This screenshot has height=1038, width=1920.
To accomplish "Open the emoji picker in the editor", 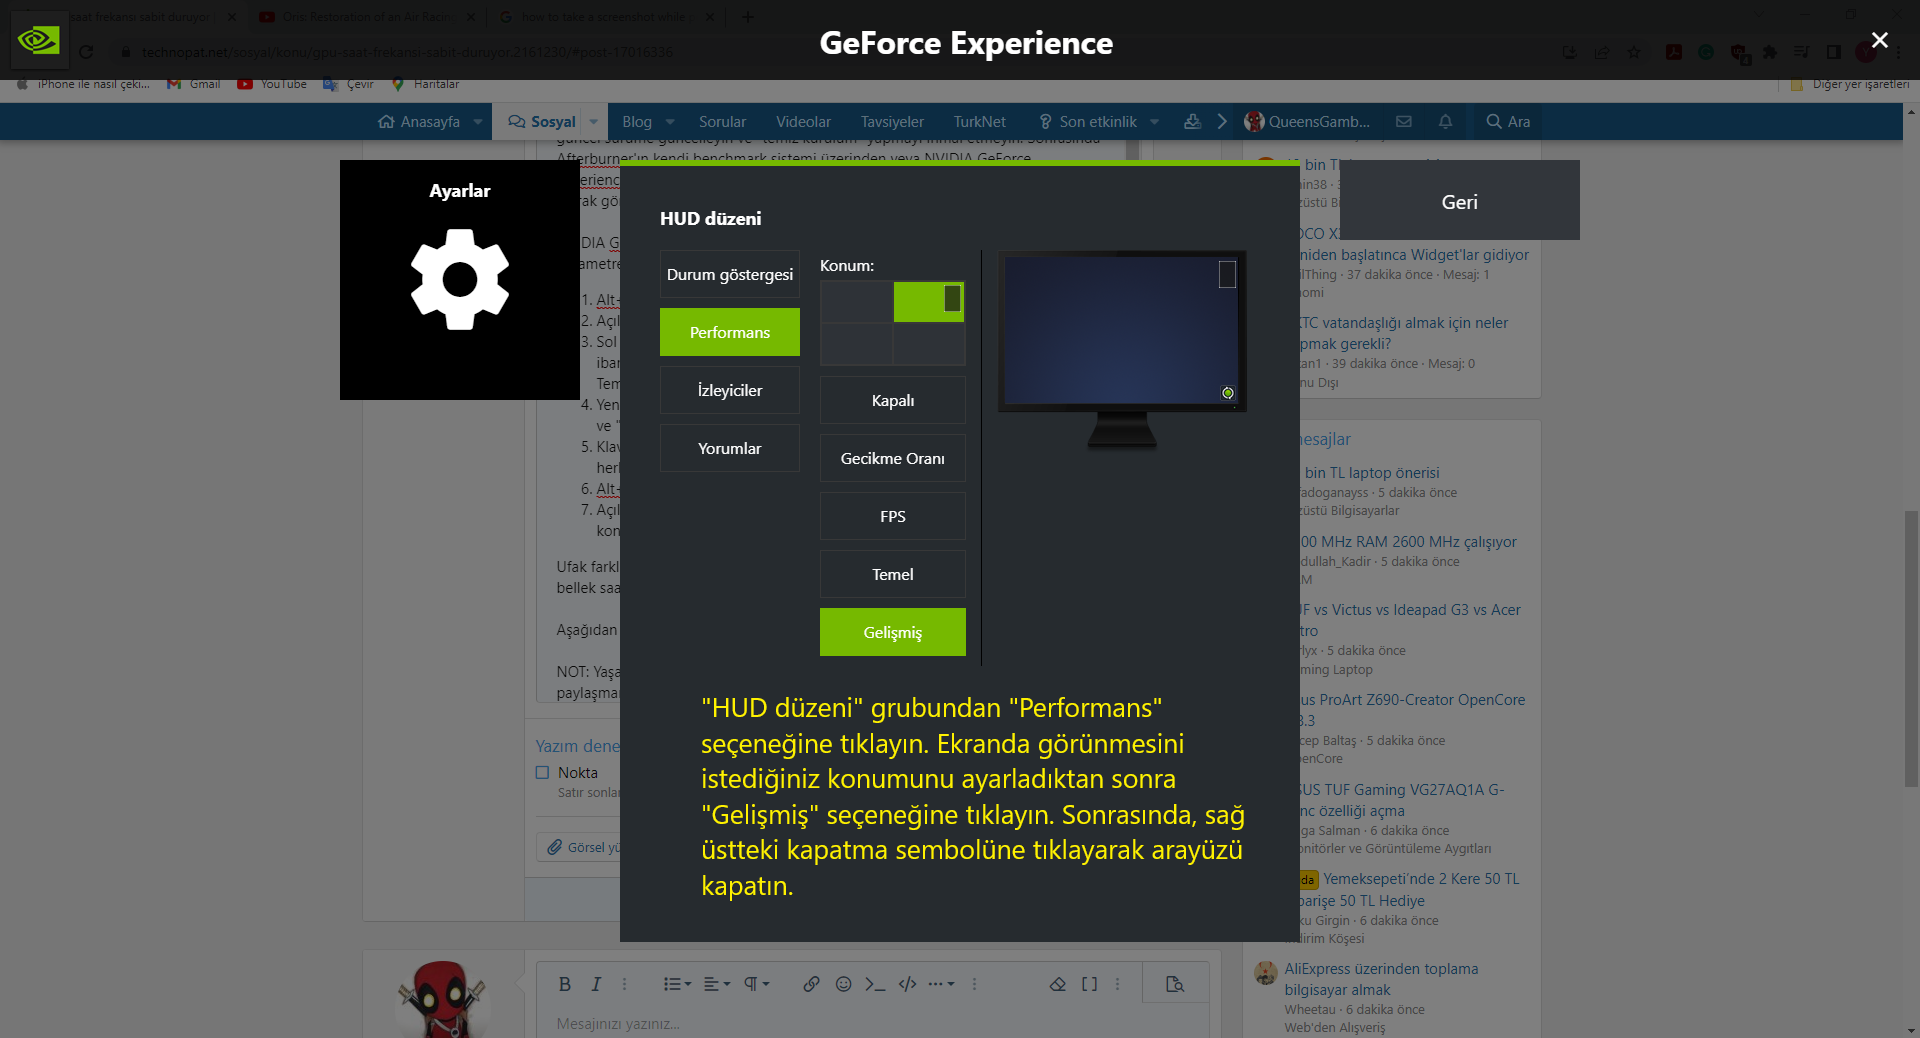I will click(843, 984).
